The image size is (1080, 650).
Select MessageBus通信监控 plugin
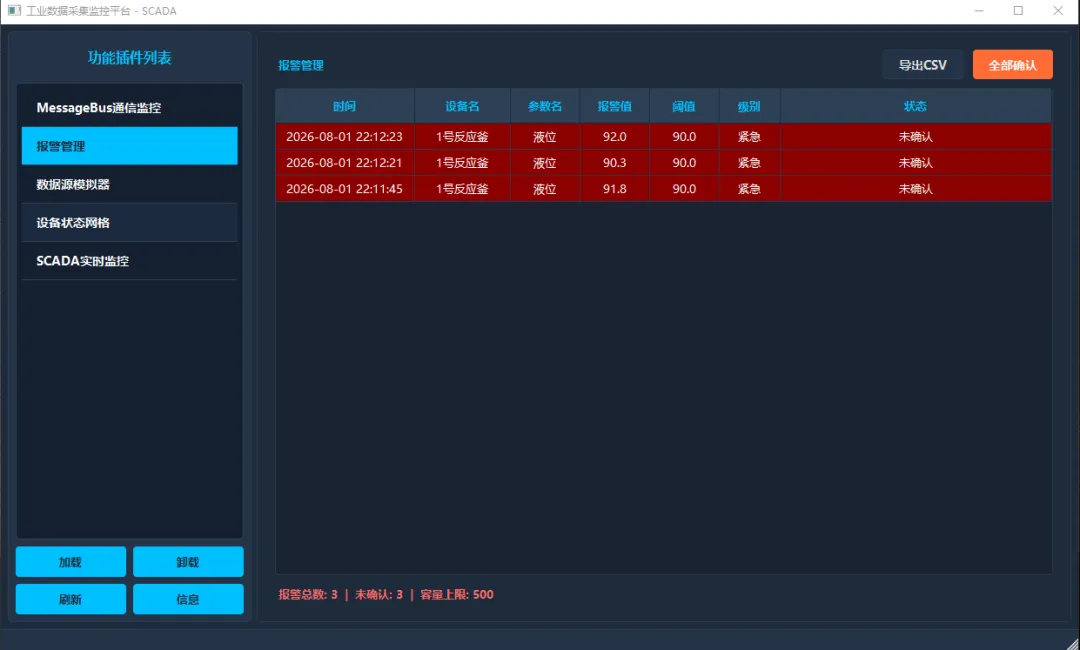129,107
